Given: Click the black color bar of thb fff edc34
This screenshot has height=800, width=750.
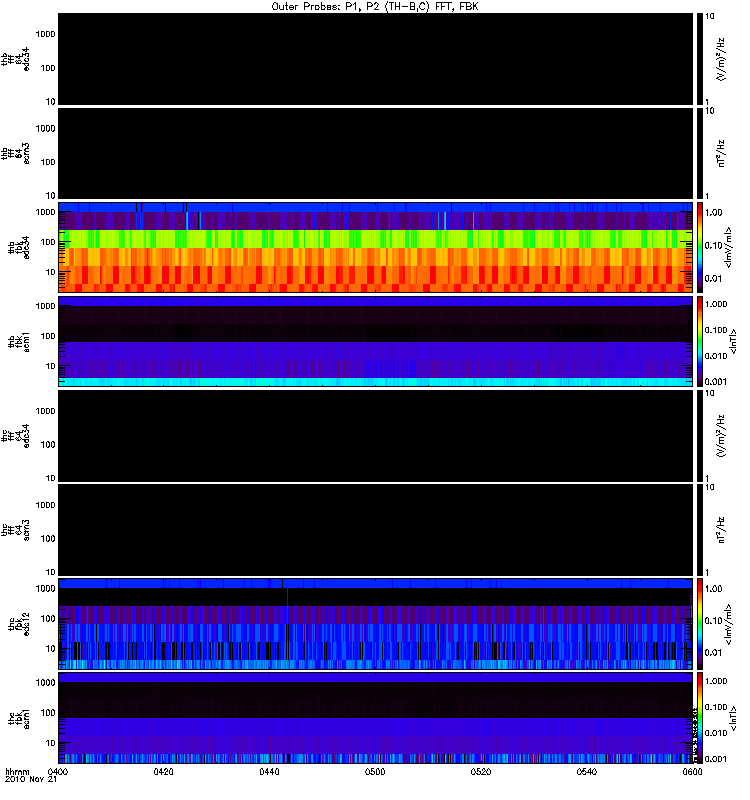Looking at the screenshot, I should pos(699,59).
